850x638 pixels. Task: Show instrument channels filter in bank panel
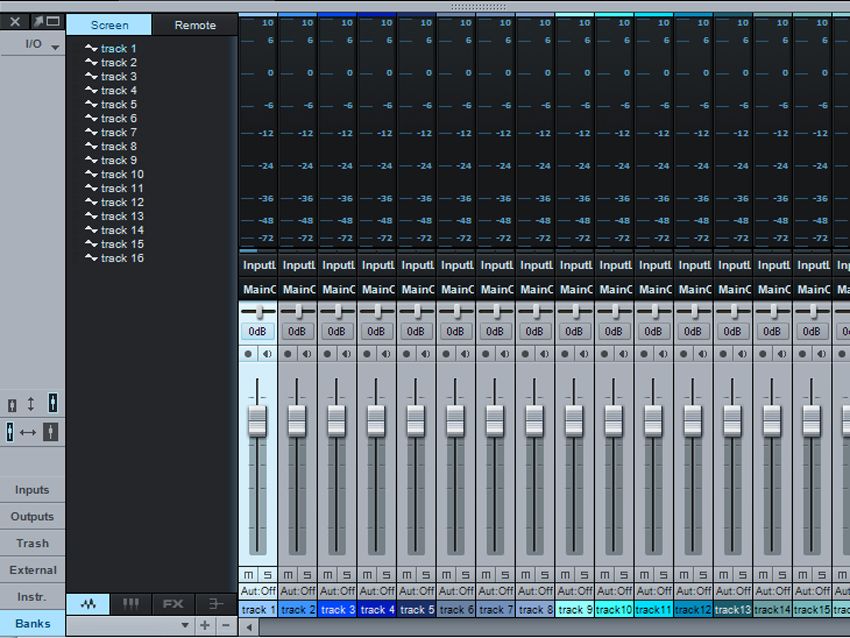tap(131, 604)
